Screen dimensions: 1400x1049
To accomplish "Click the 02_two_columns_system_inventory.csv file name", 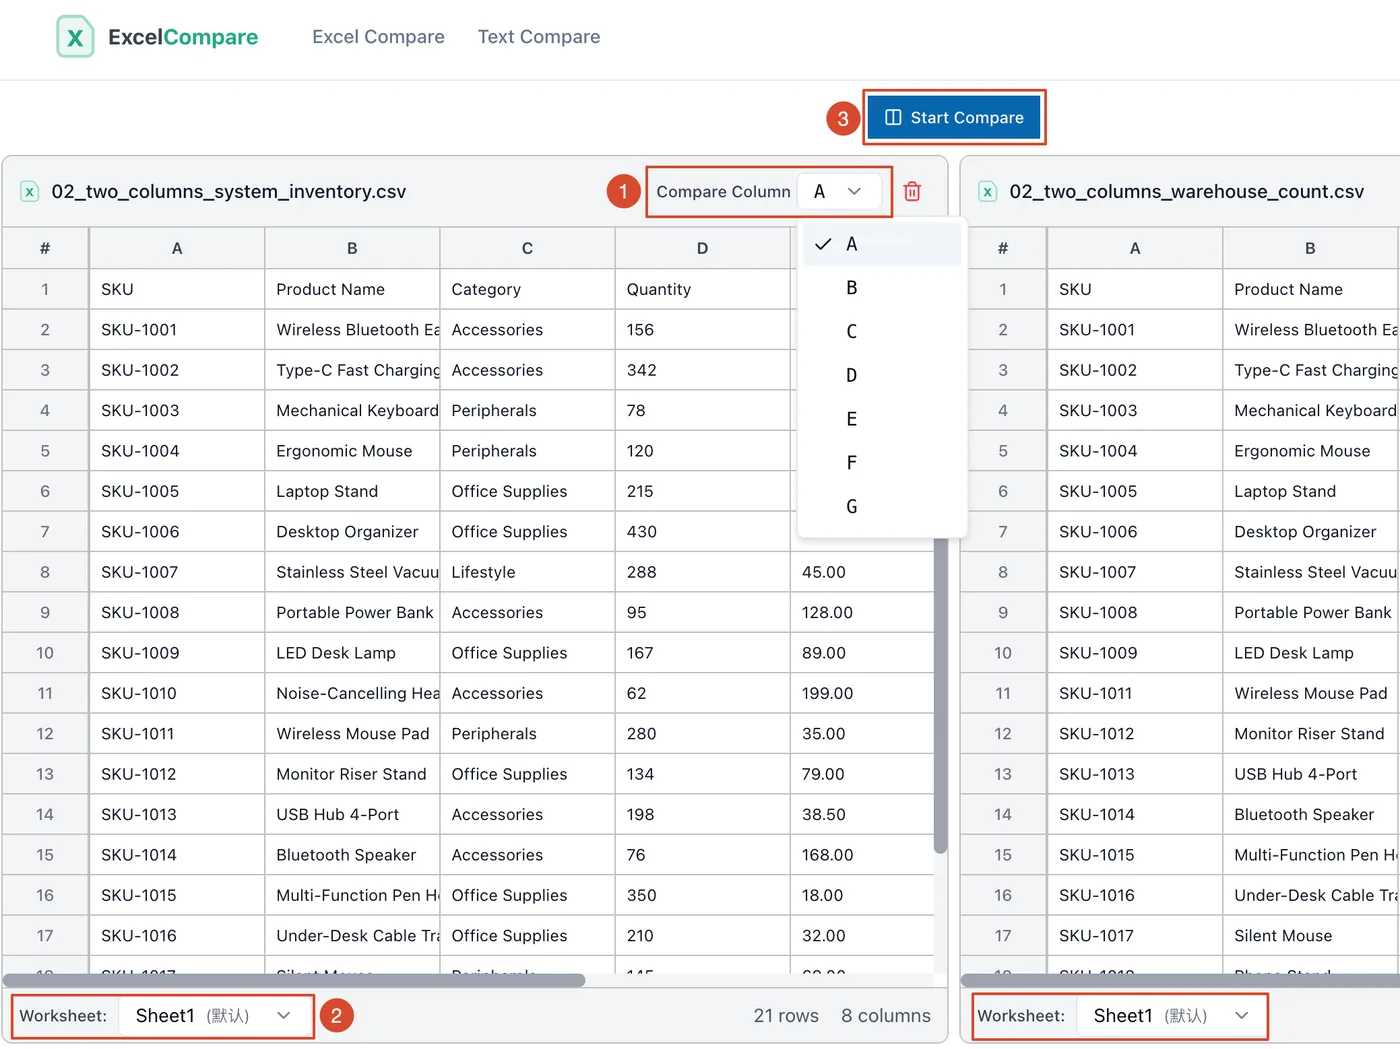I will 229,192.
